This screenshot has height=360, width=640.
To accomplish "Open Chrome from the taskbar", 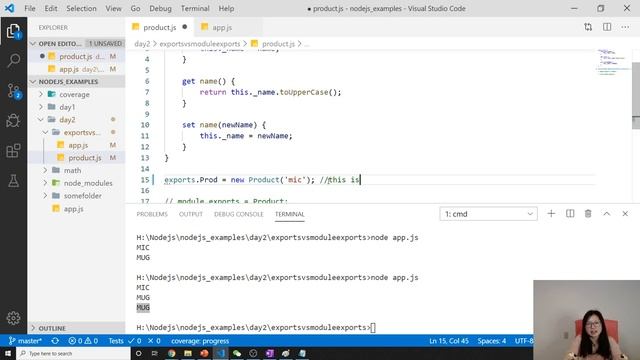I will pyautogui.click(x=171, y=353).
